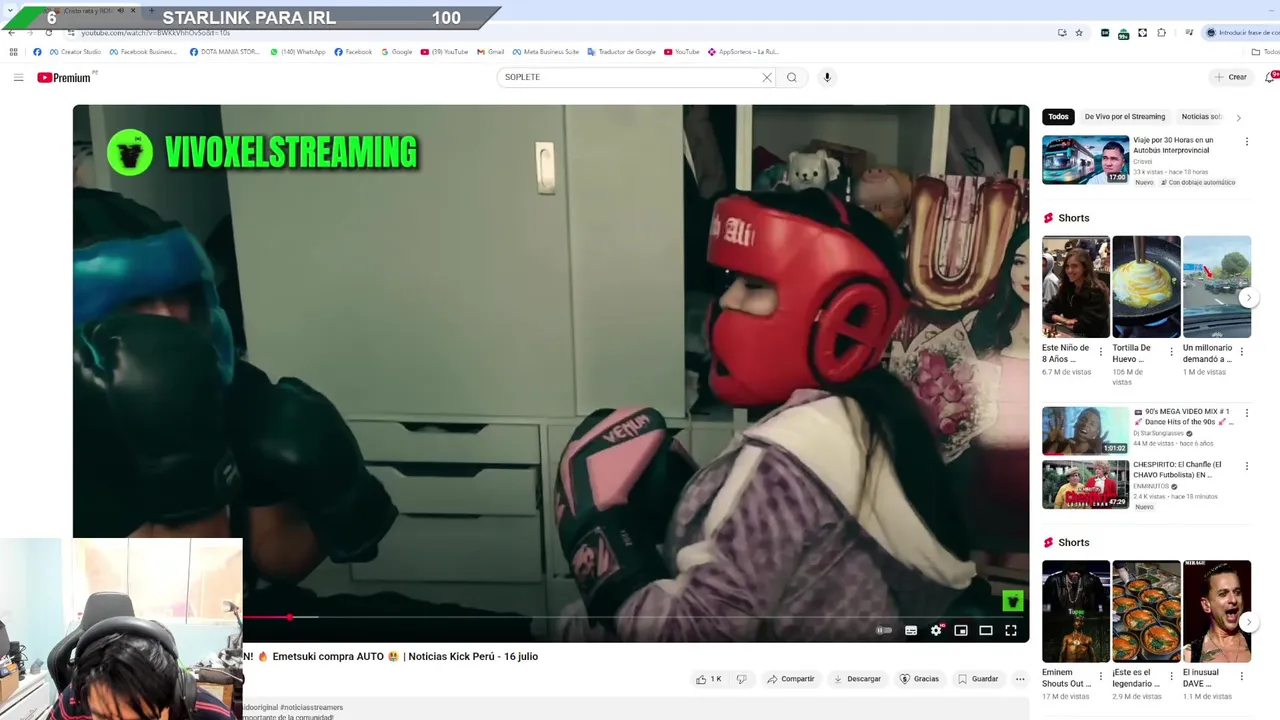Open the El inusual DAVE short
The height and width of the screenshot is (720, 1280).
coord(1216,611)
